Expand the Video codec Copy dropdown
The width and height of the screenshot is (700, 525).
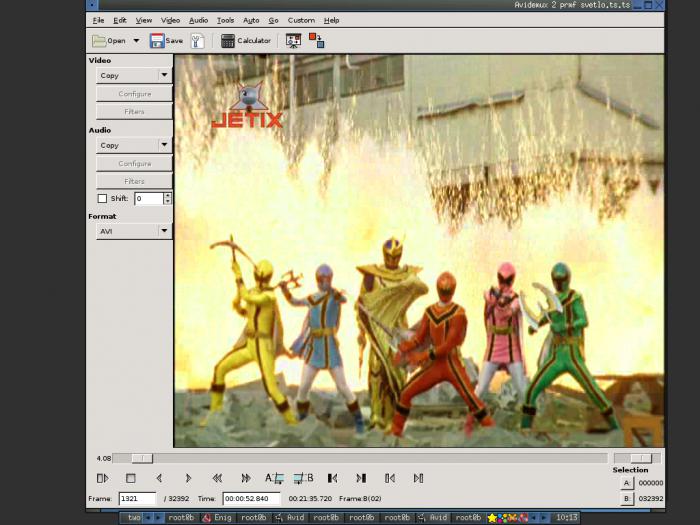coord(134,75)
